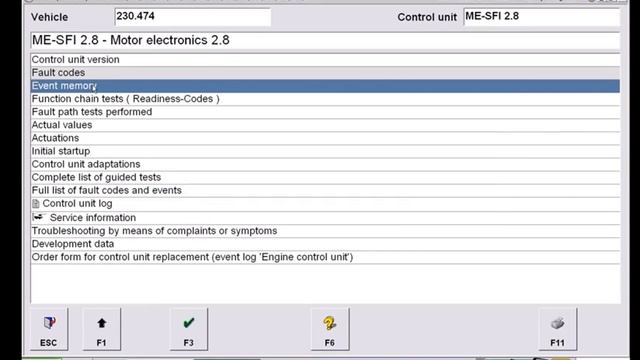Image resolution: width=640 pixels, height=360 pixels.
Task: Open the Control unit log entry
Action: (x=325, y=204)
